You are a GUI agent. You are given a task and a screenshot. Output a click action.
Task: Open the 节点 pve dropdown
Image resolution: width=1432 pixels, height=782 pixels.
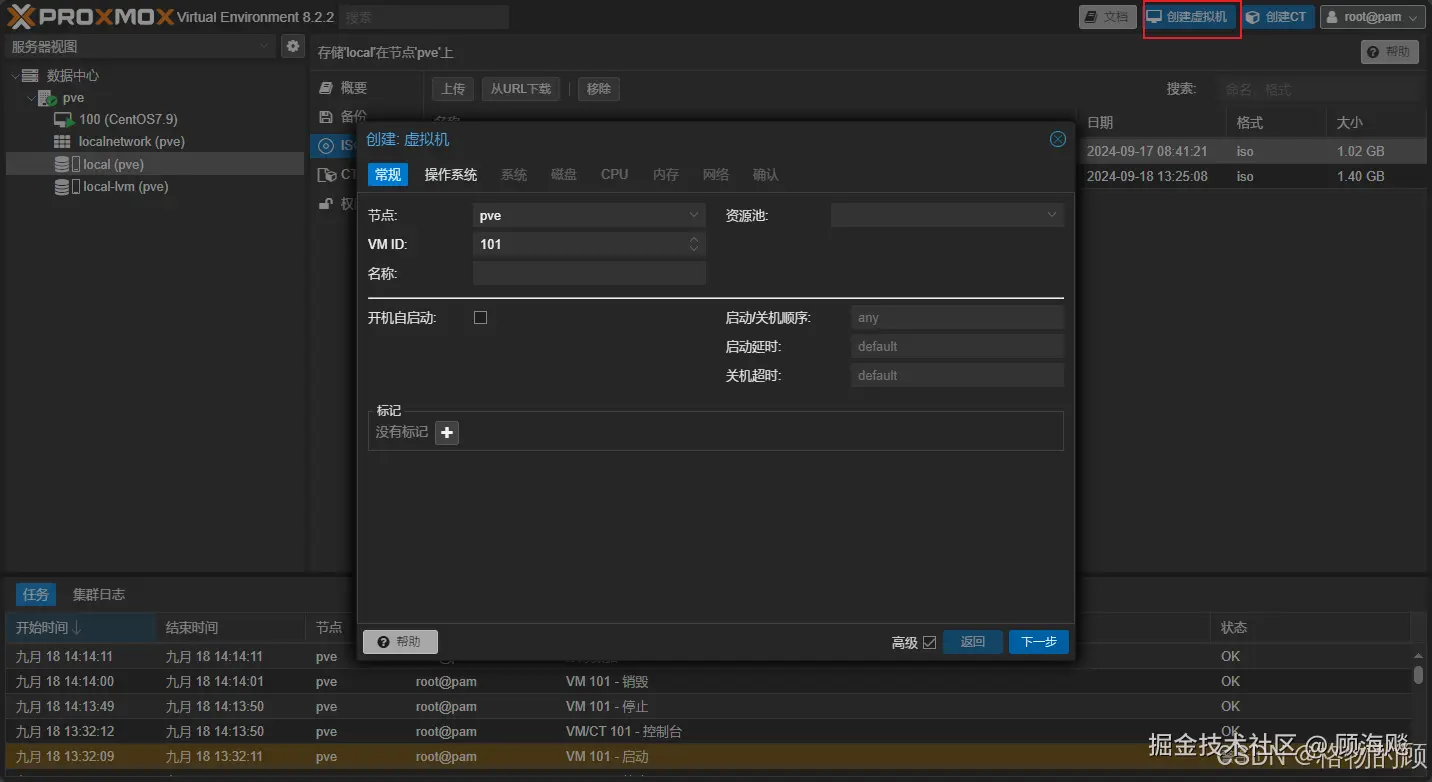(x=589, y=215)
